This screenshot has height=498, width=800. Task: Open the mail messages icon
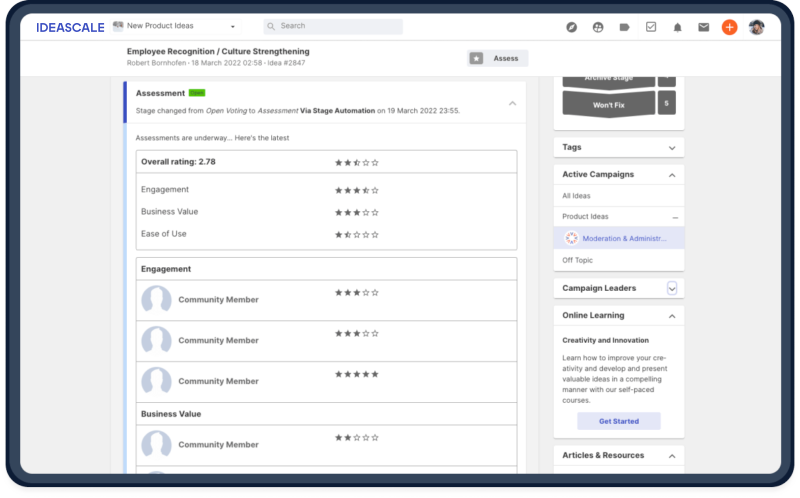pyautogui.click(x=704, y=27)
